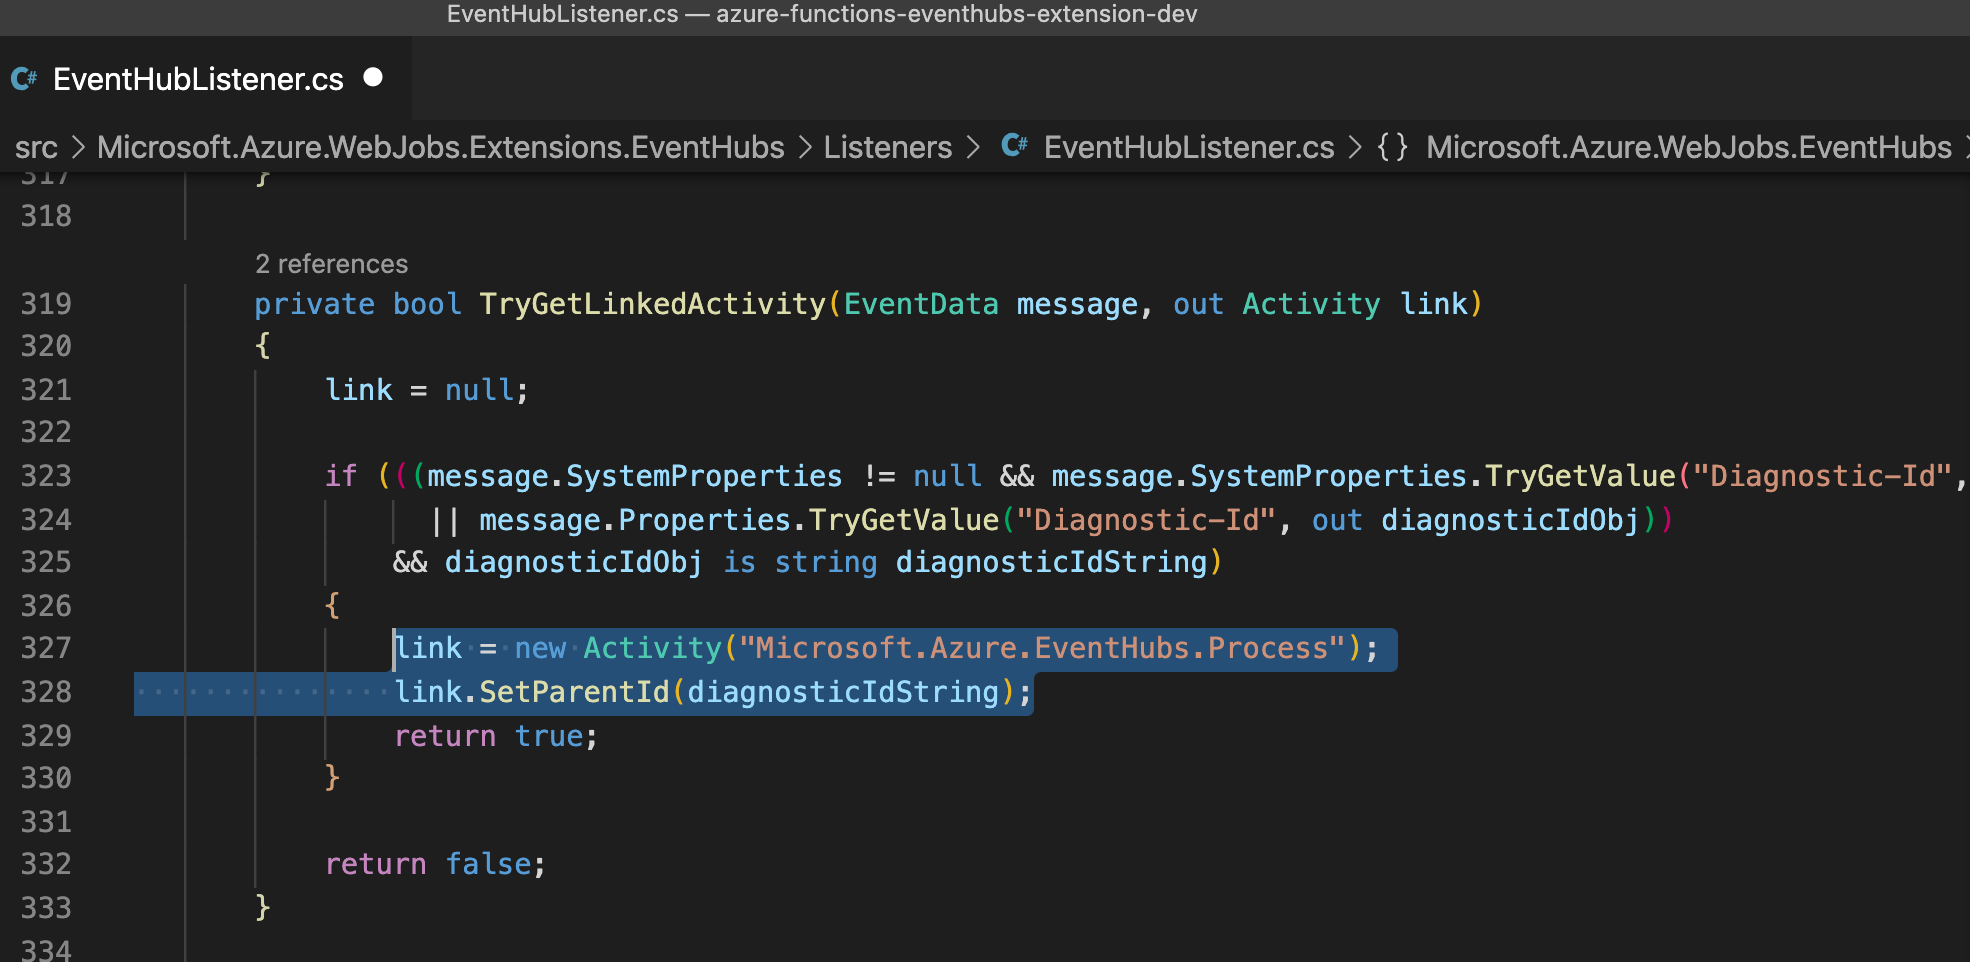Click the C# icon on the EventHubListener.cs tab
The image size is (1970, 962).
click(22, 78)
